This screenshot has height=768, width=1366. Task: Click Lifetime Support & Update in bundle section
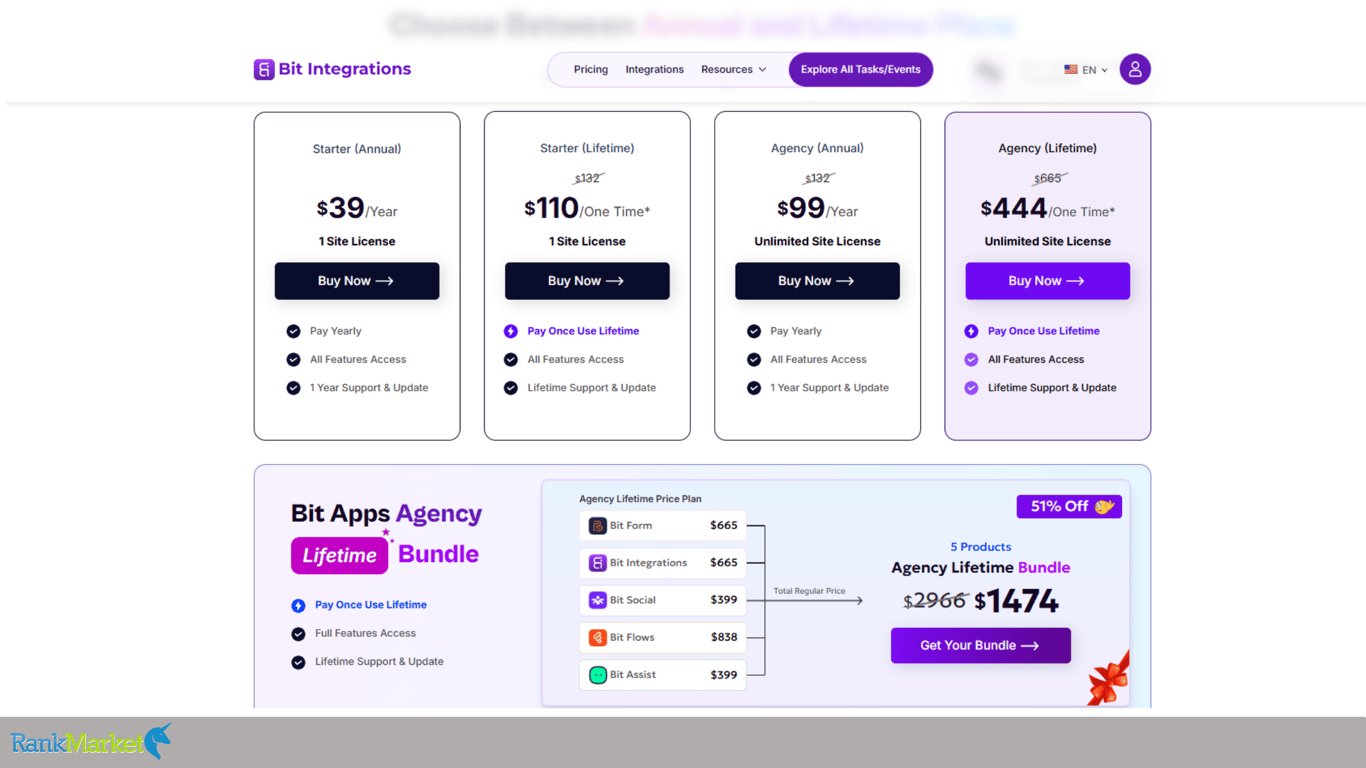pyautogui.click(x=379, y=662)
